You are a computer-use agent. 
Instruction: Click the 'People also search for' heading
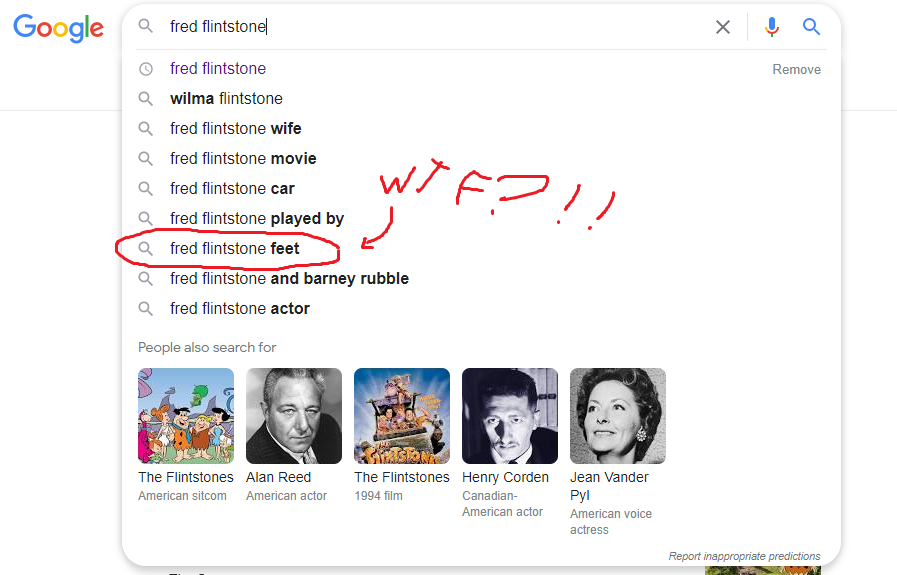point(207,347)
